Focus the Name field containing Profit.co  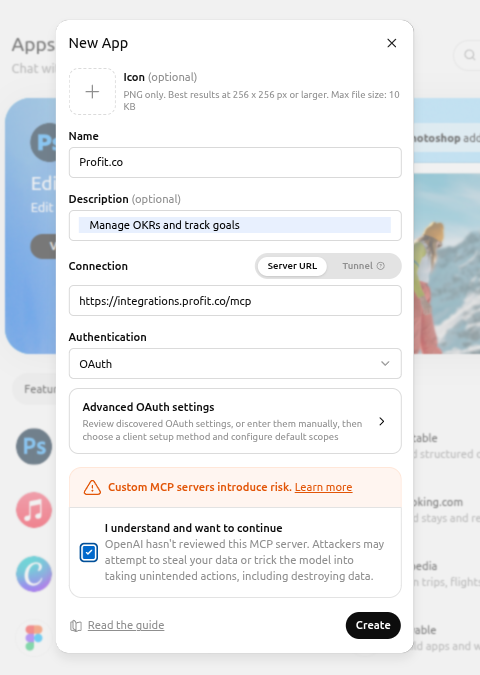[235, 162]
